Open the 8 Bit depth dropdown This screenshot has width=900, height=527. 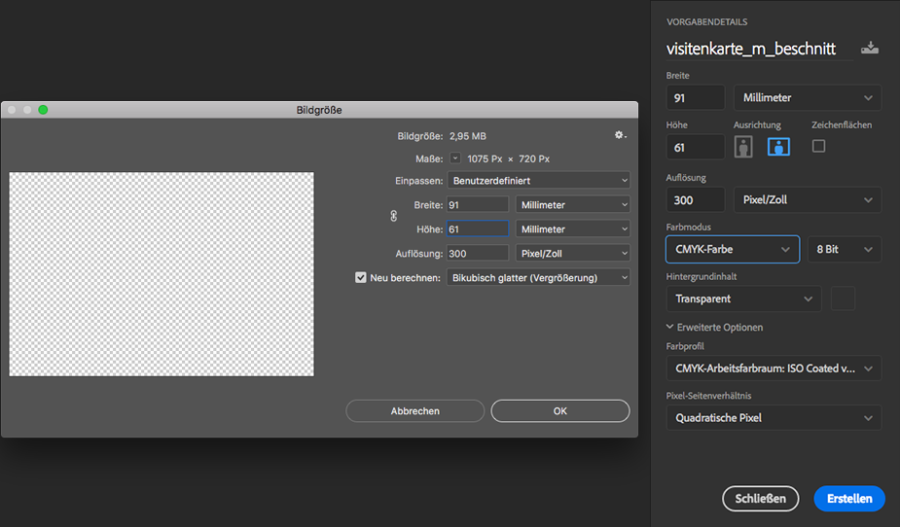tap(844, 249)
